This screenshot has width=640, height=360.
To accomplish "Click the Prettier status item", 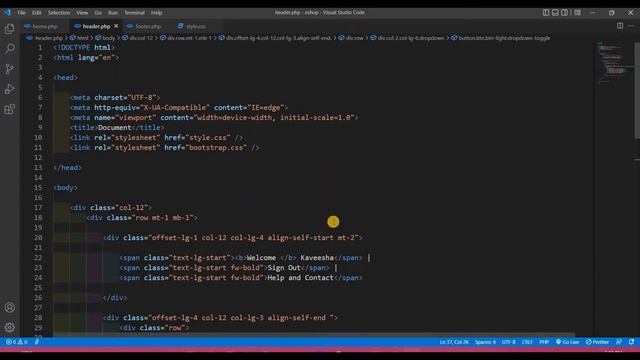I will 597,342.
